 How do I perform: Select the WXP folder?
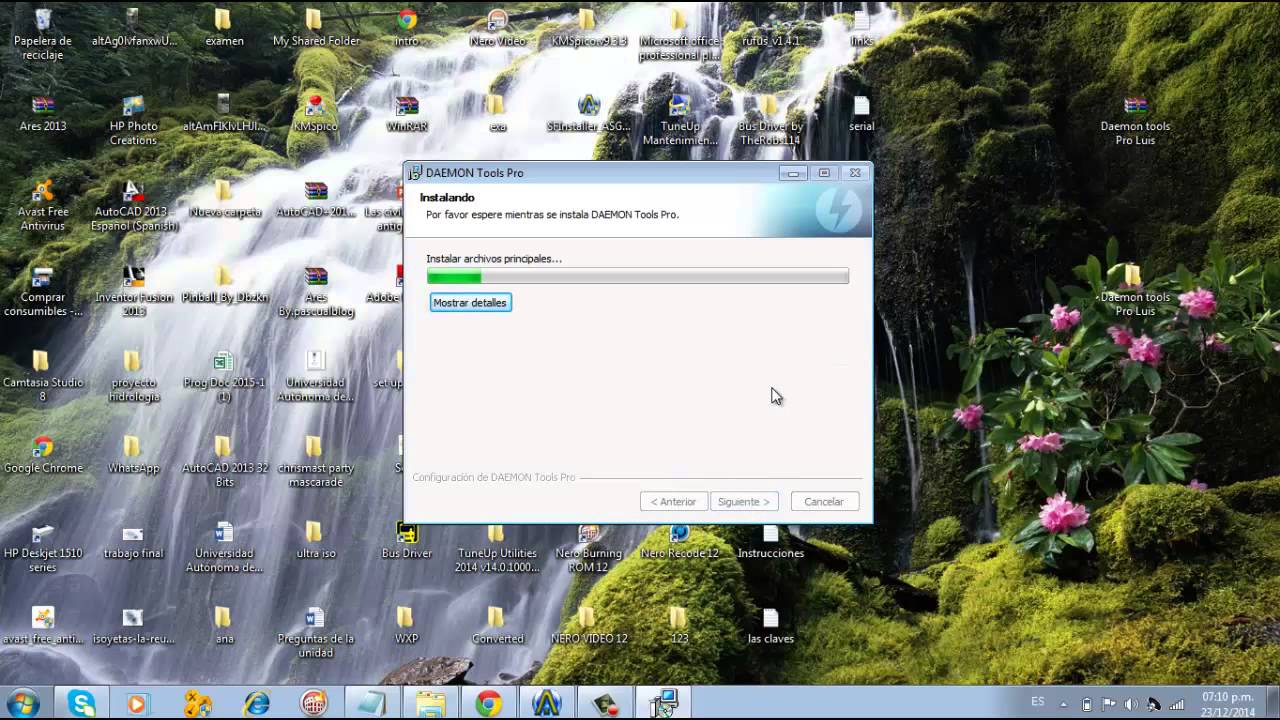coord(407,625)
